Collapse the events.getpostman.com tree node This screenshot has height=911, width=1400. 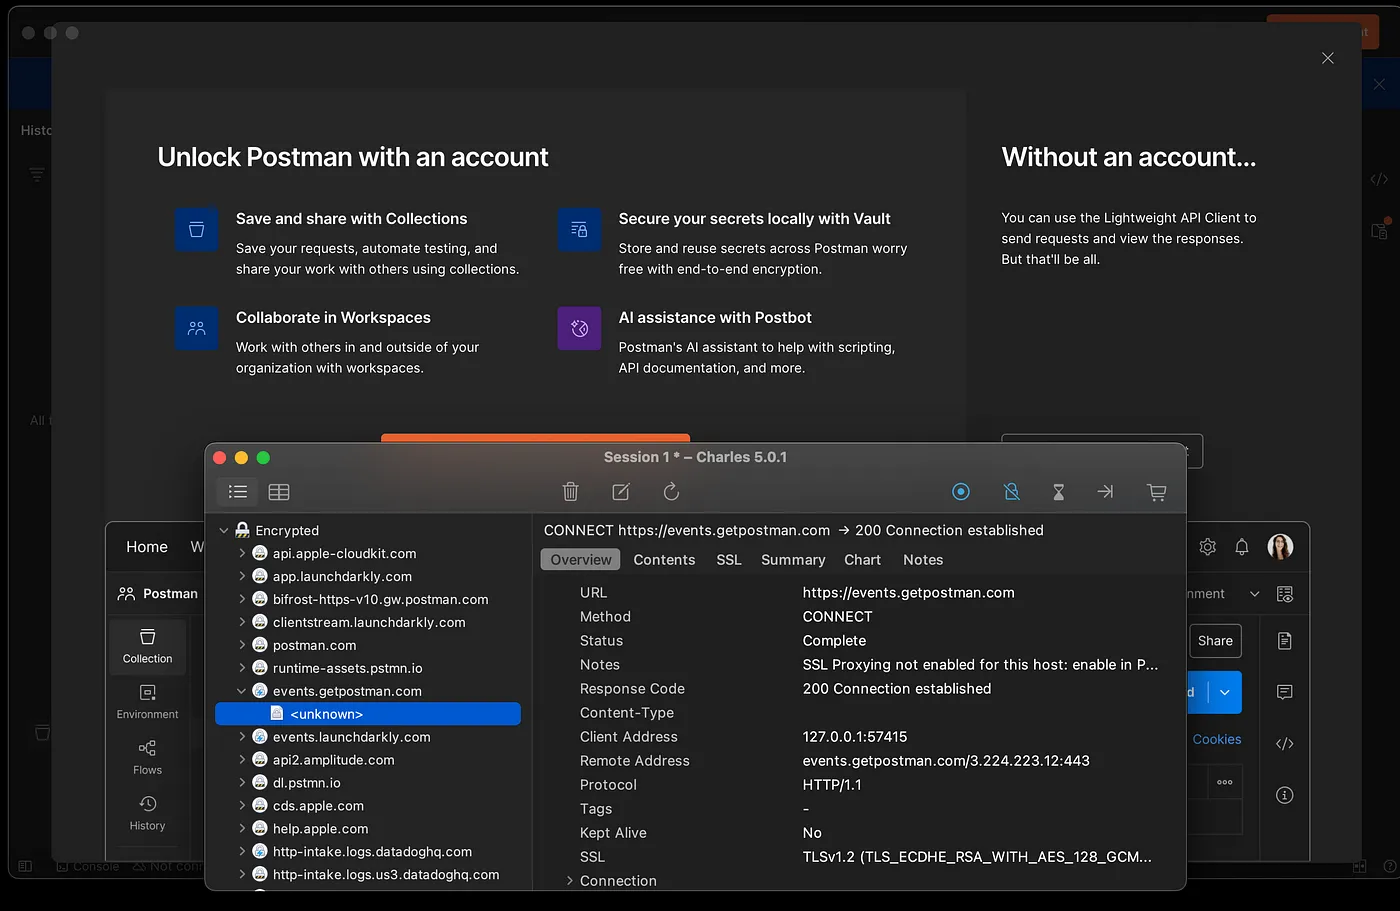pyautogui.click(x=242, y=691)
